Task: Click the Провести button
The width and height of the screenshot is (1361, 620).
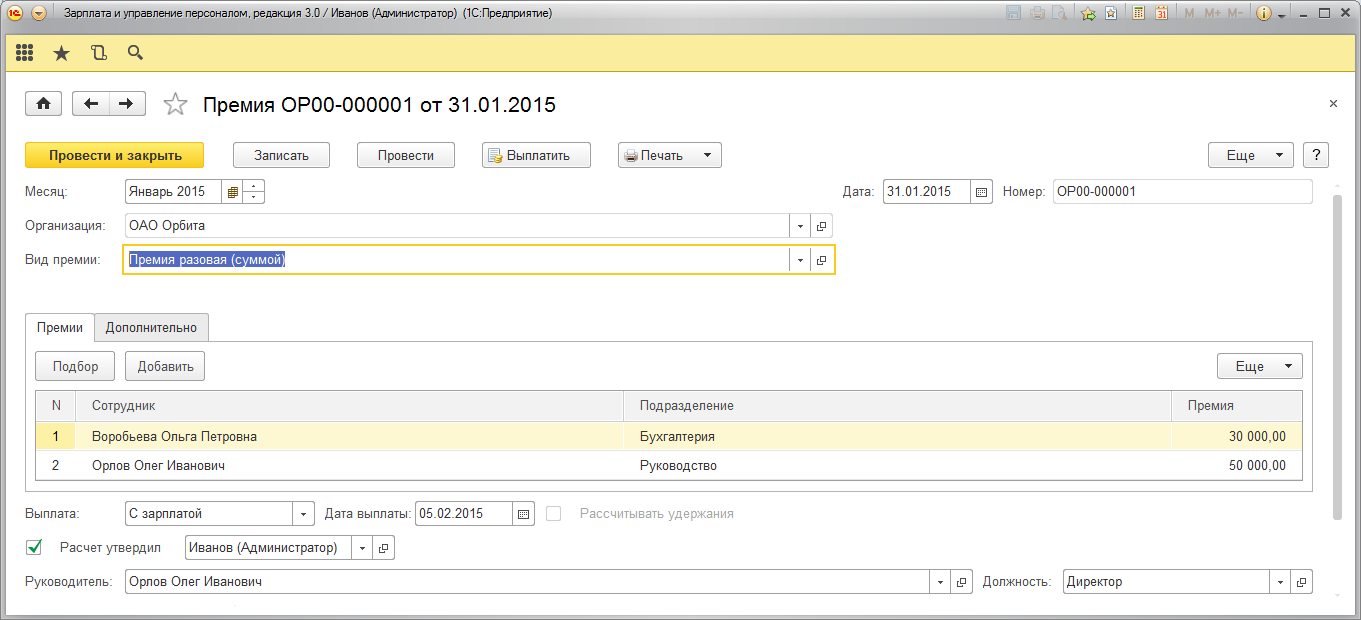Action: pos(406,155)
